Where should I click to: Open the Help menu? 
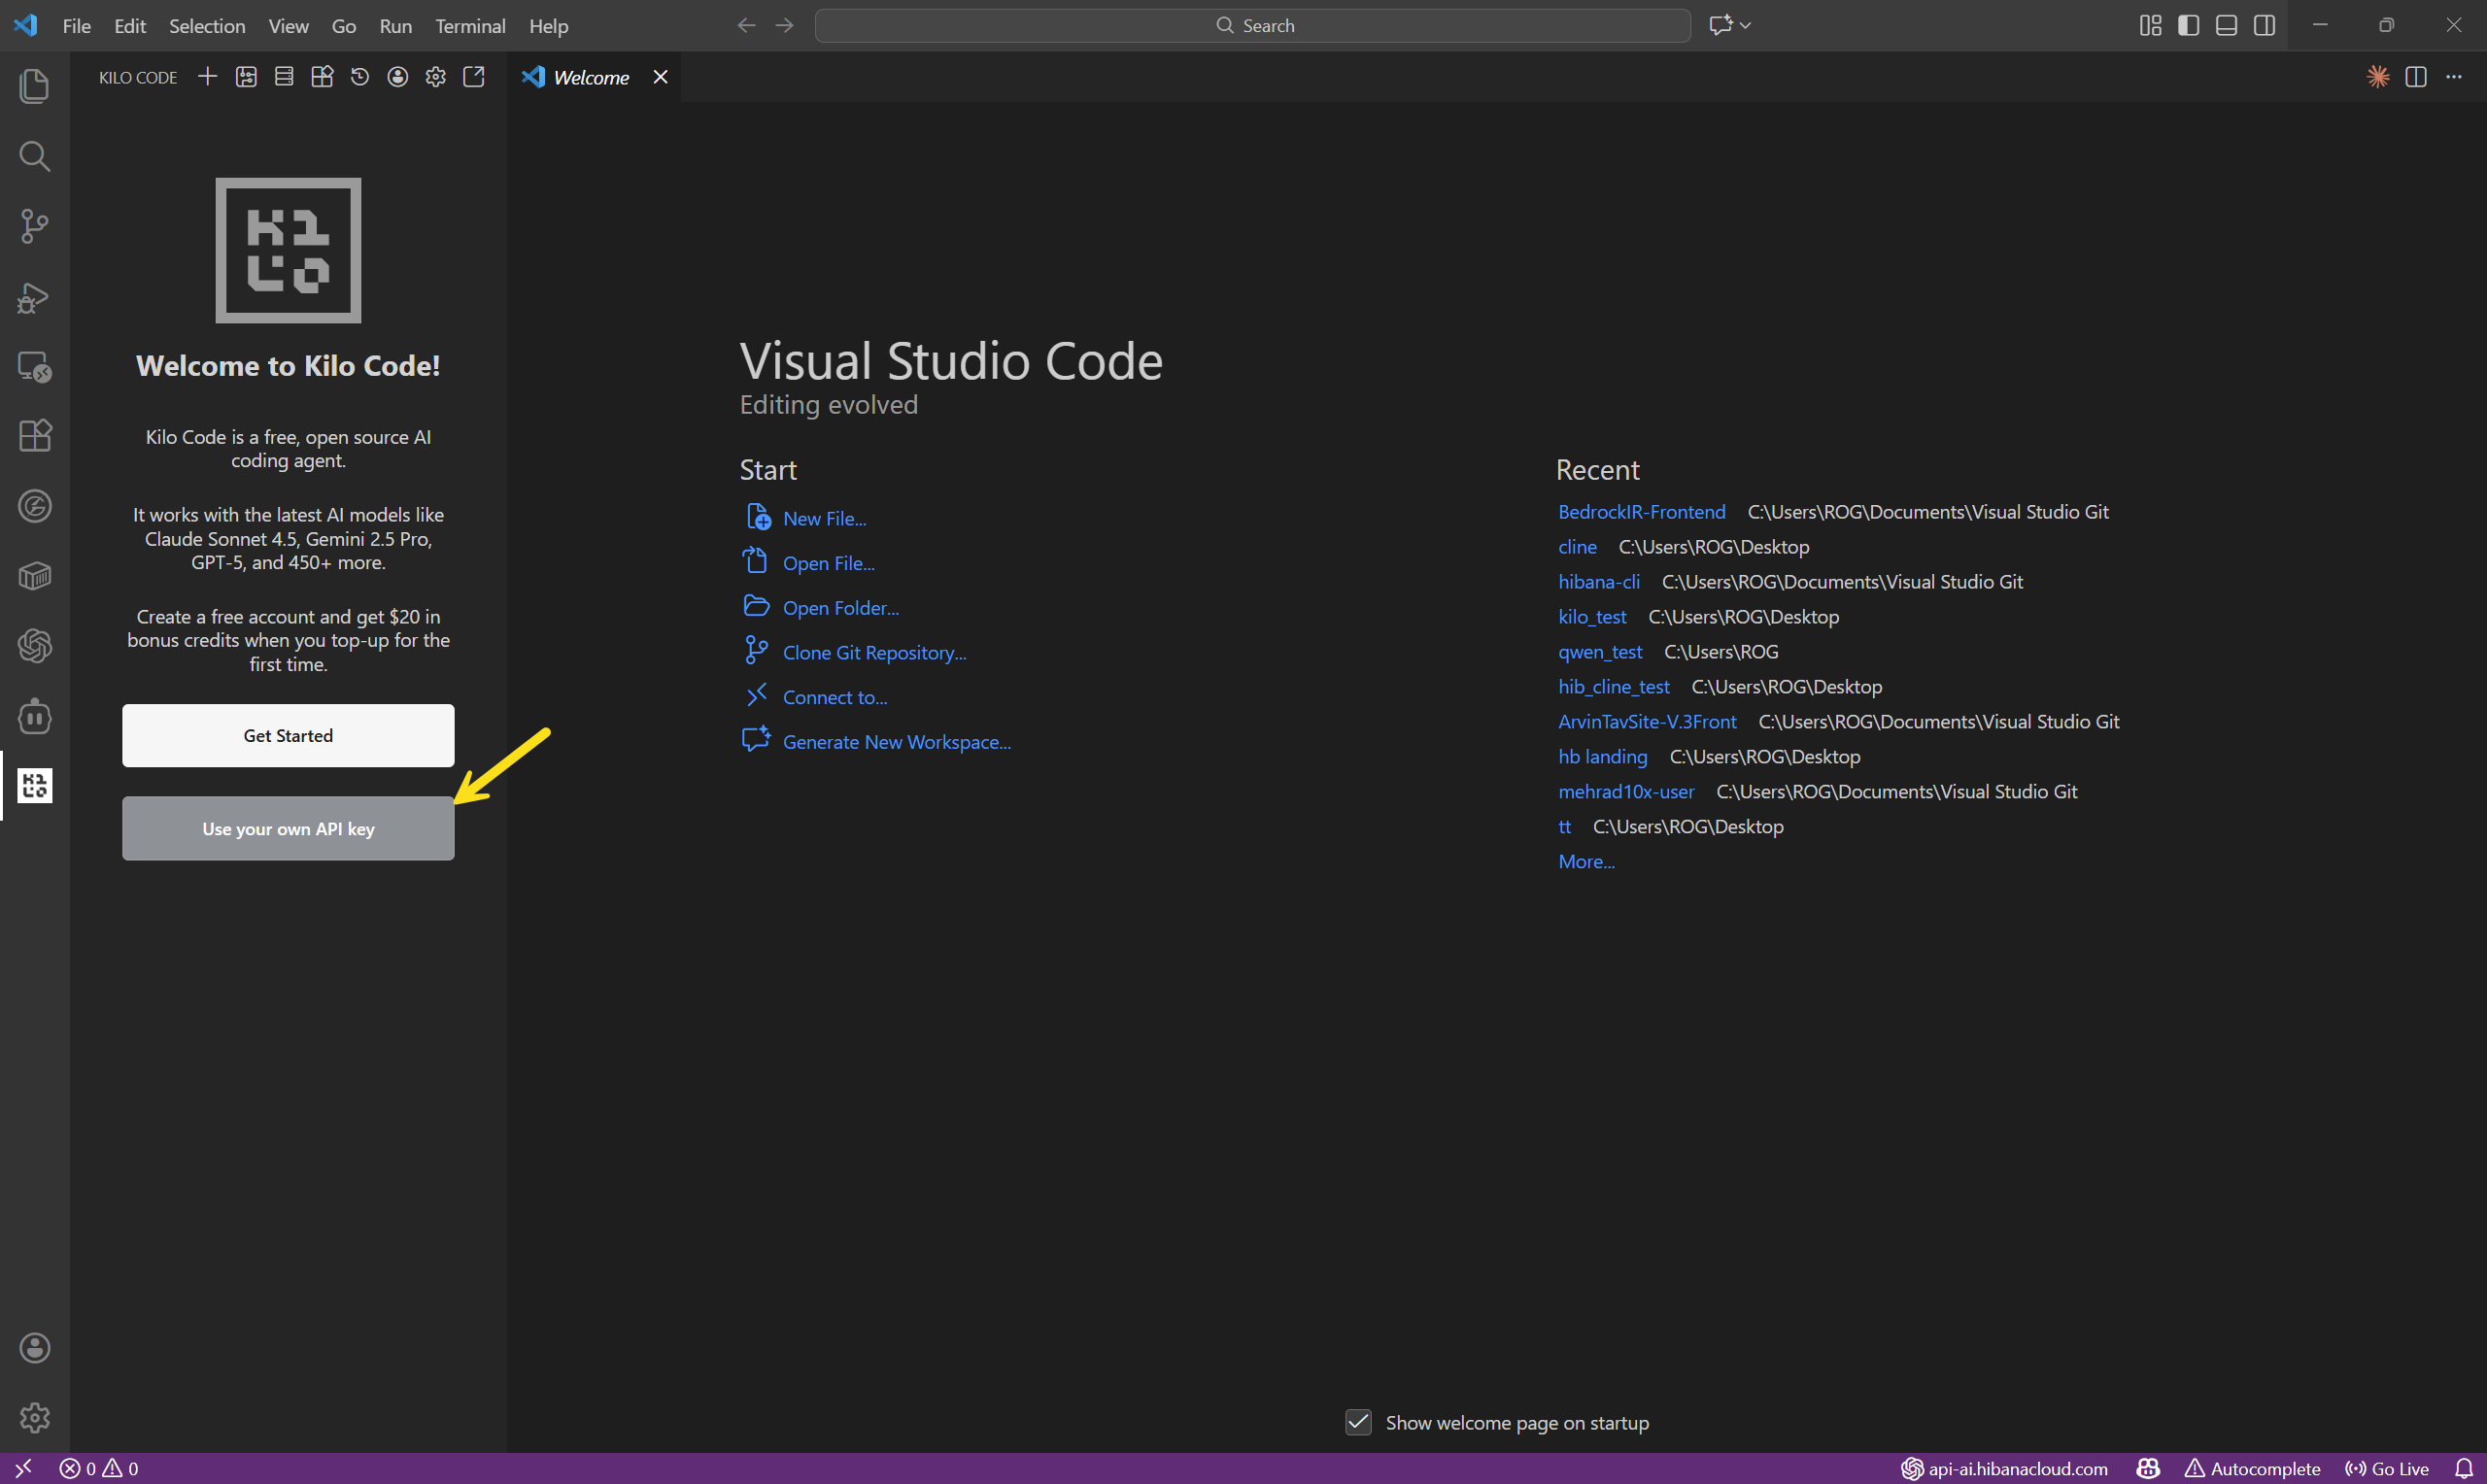(x=549, y=26)
